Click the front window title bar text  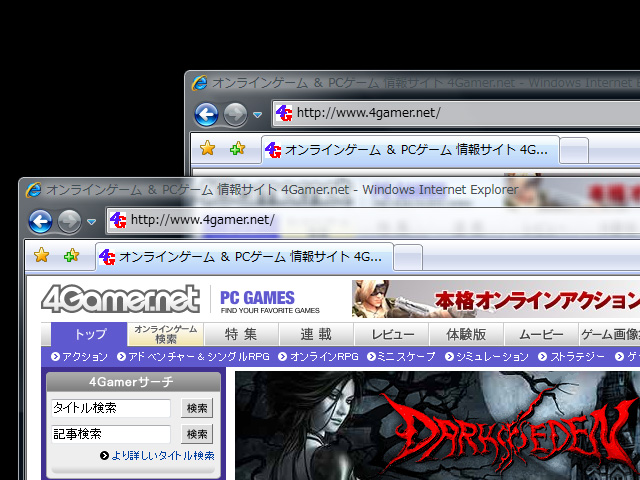(282, 190)
